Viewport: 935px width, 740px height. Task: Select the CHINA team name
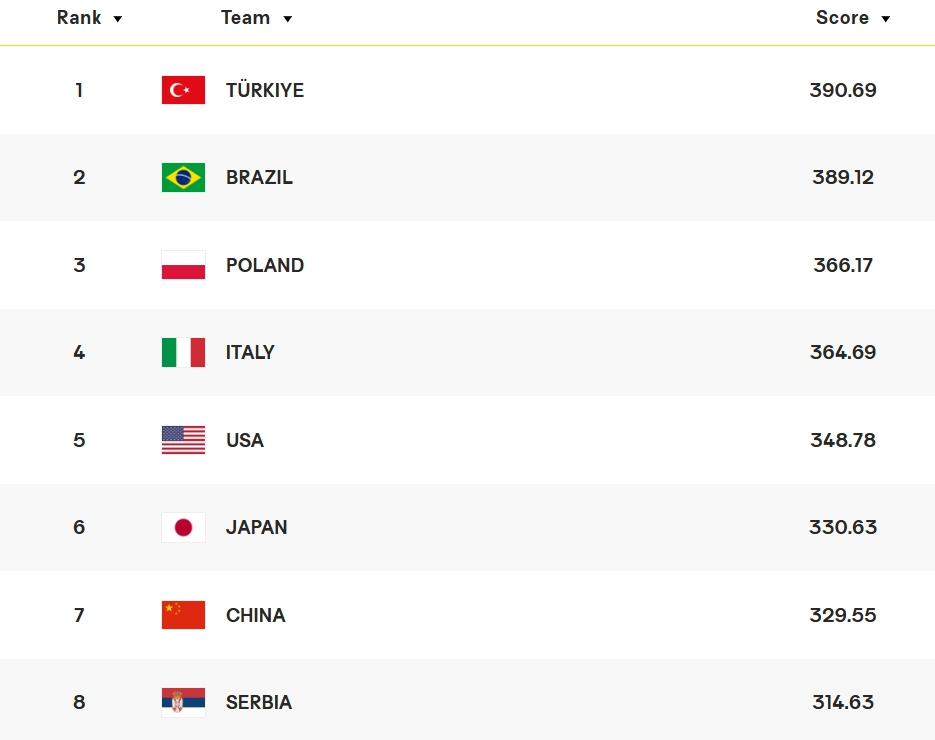(x=256, y=615)
